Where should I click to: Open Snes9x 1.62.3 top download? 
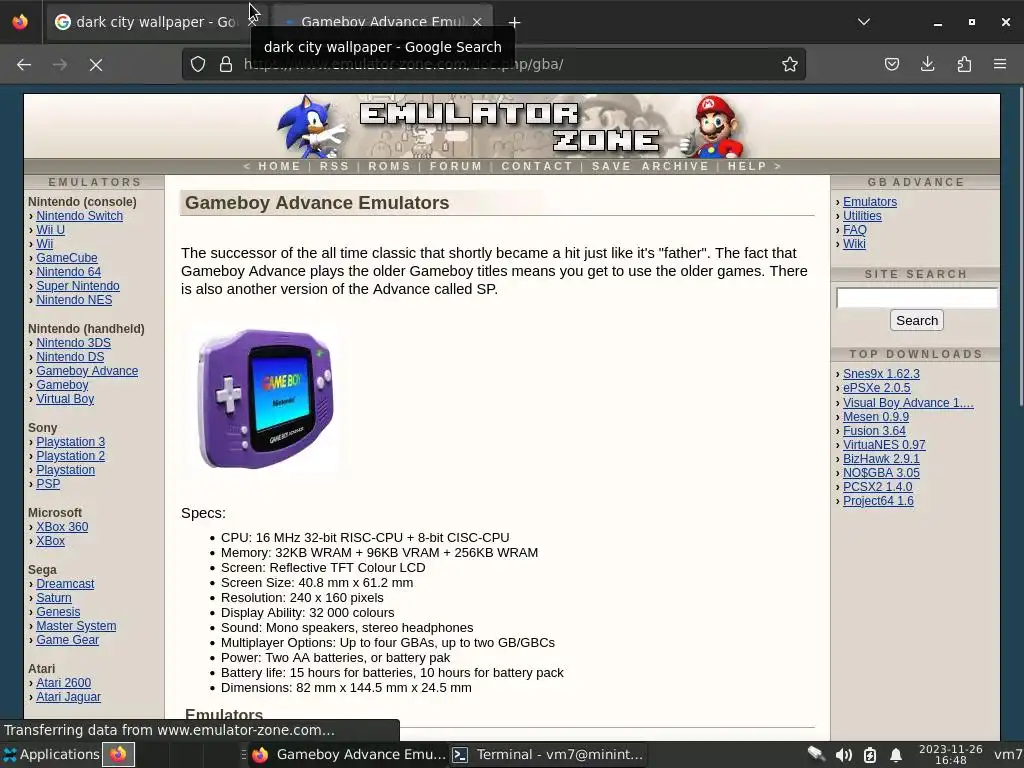tap(881, 374)
